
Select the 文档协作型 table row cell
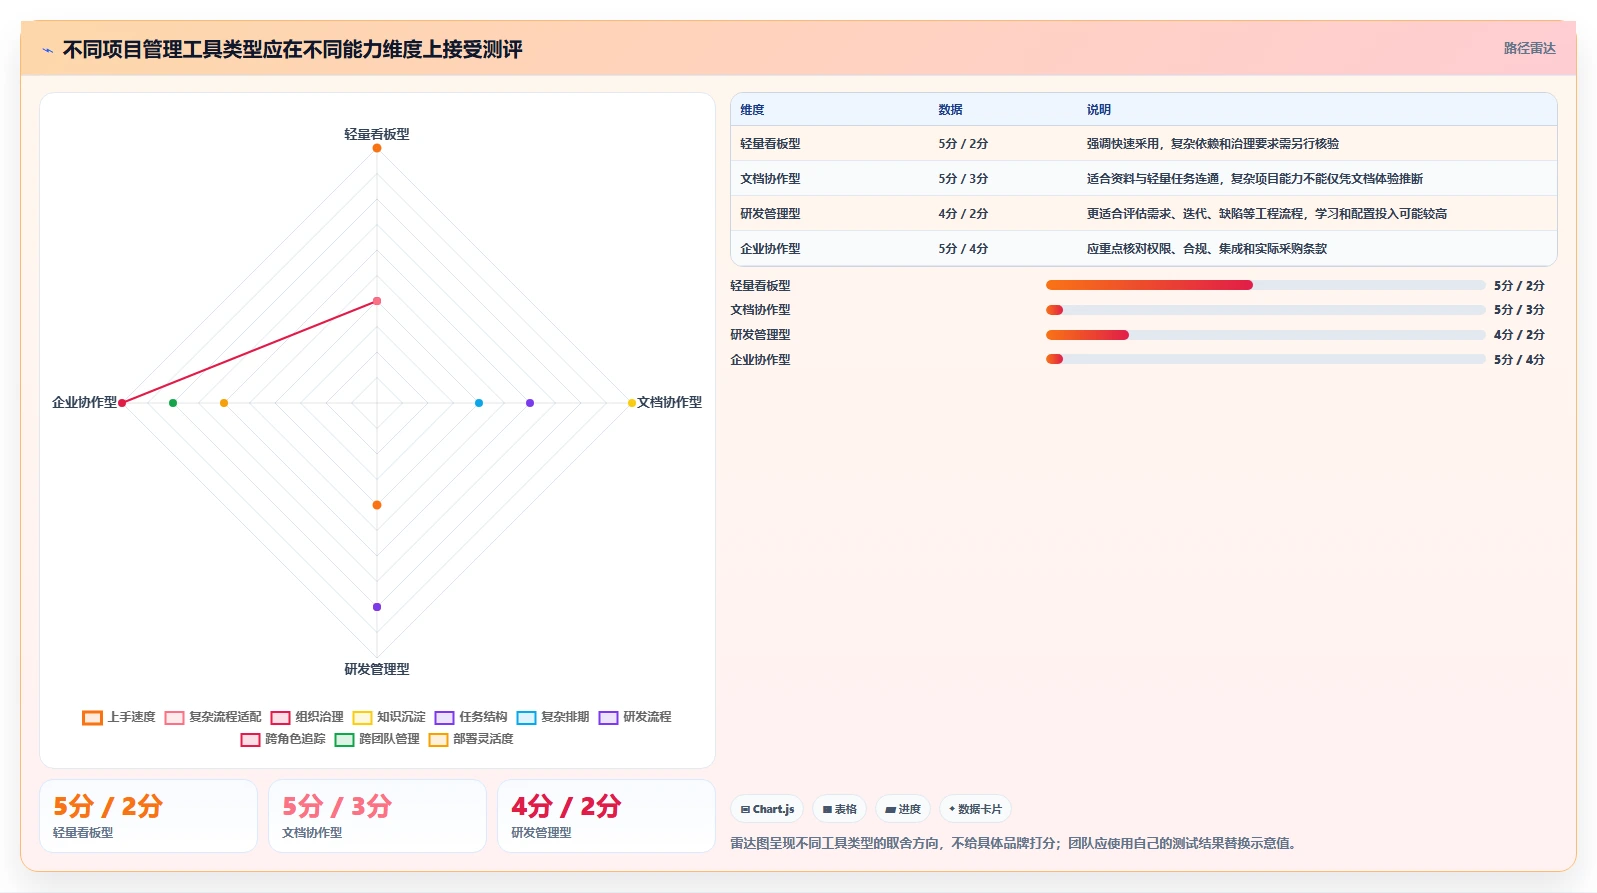[x=770, y=179]
